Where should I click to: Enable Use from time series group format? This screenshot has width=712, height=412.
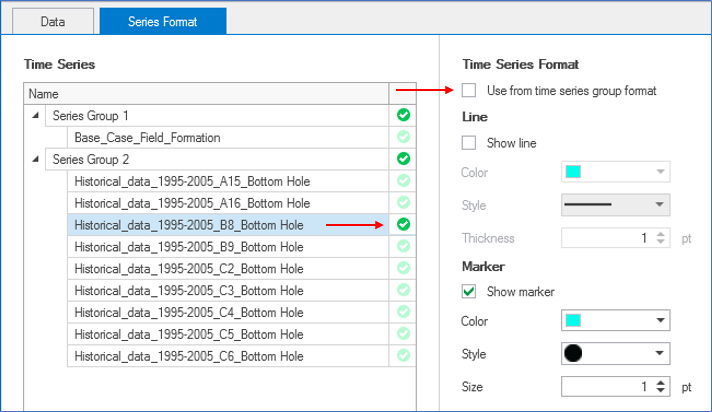[x=469, y=91]
